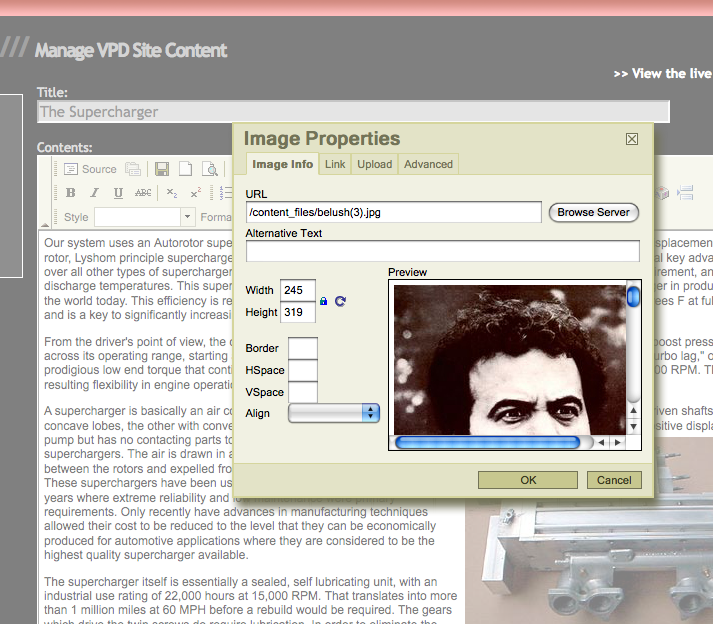The image size is (713, 624).
Task: Close the Image Properties dialog
Action: coord(632,139)
